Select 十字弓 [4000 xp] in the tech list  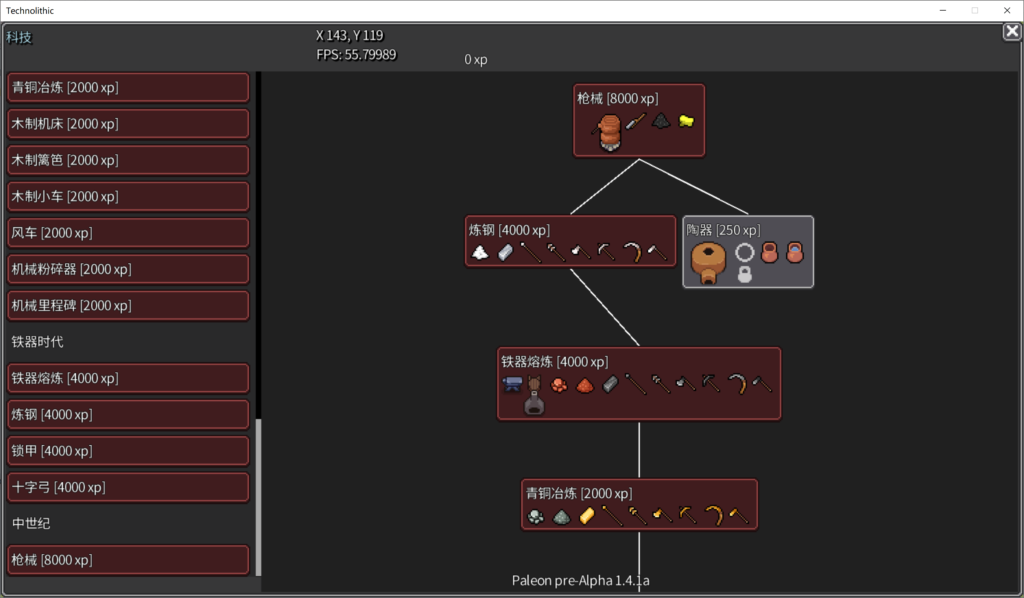(128, 487)
